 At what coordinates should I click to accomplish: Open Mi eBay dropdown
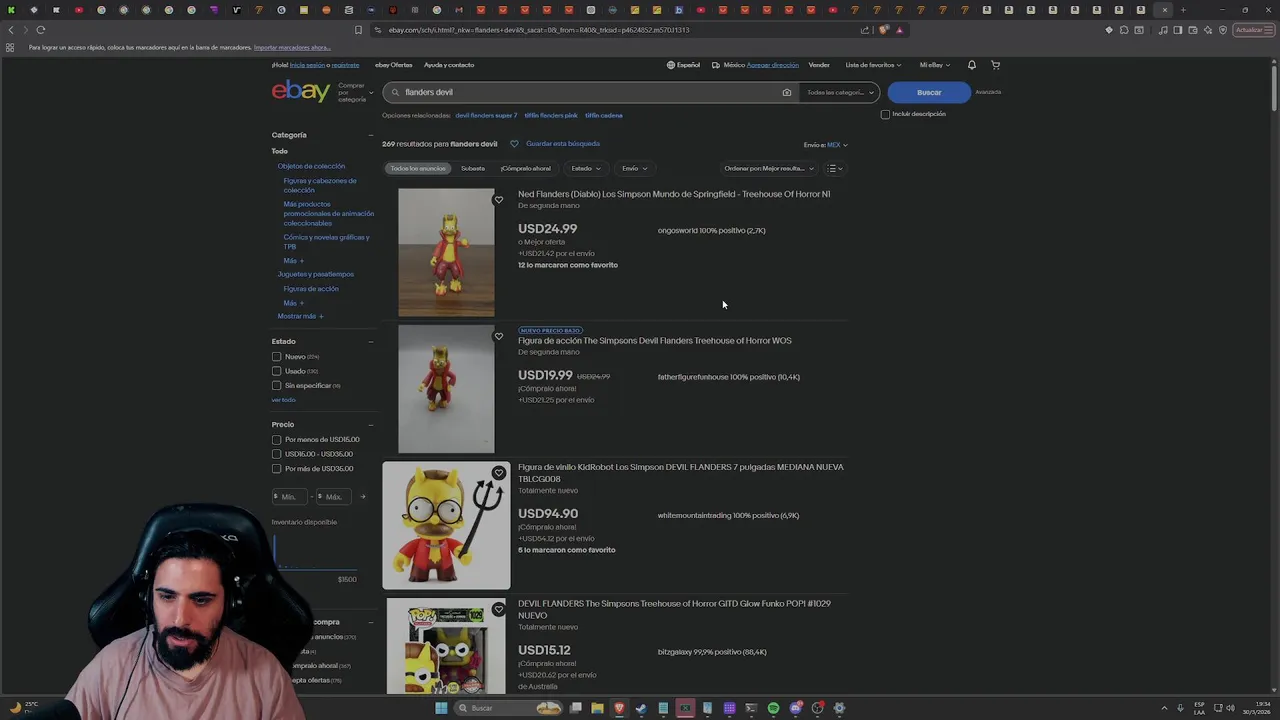click(934, 65)
